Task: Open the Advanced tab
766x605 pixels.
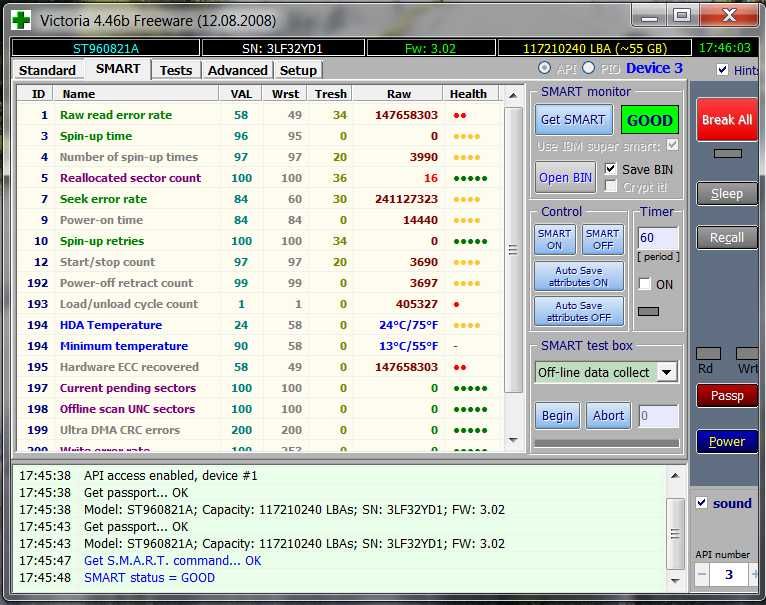Action: tap(237, 70)
